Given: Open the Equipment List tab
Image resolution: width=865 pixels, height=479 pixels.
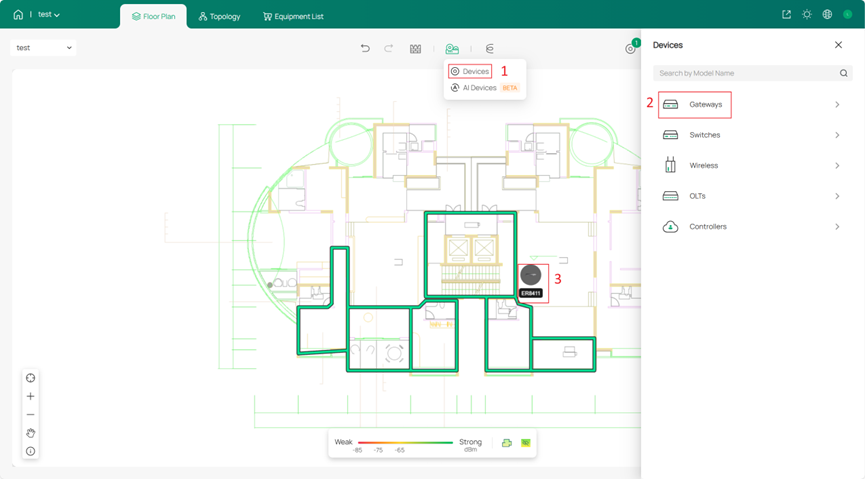Looking at the screenshot, I should [293, 16].
